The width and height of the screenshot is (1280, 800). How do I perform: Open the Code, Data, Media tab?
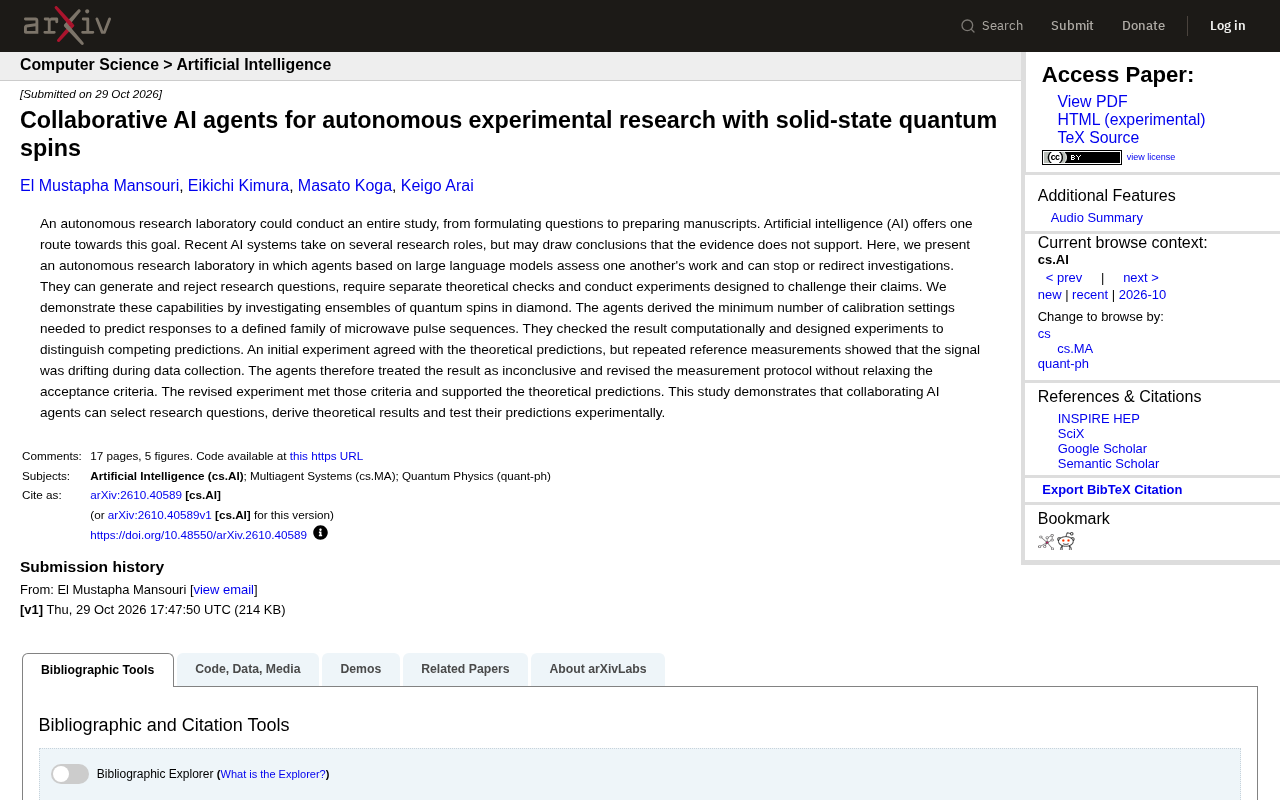248,669
